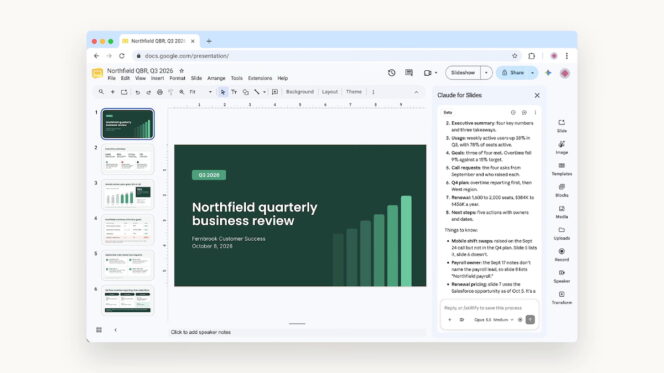This screenshot has width=664, height=373.
Task: Open the File menu
Action: (x=111, y=78)
